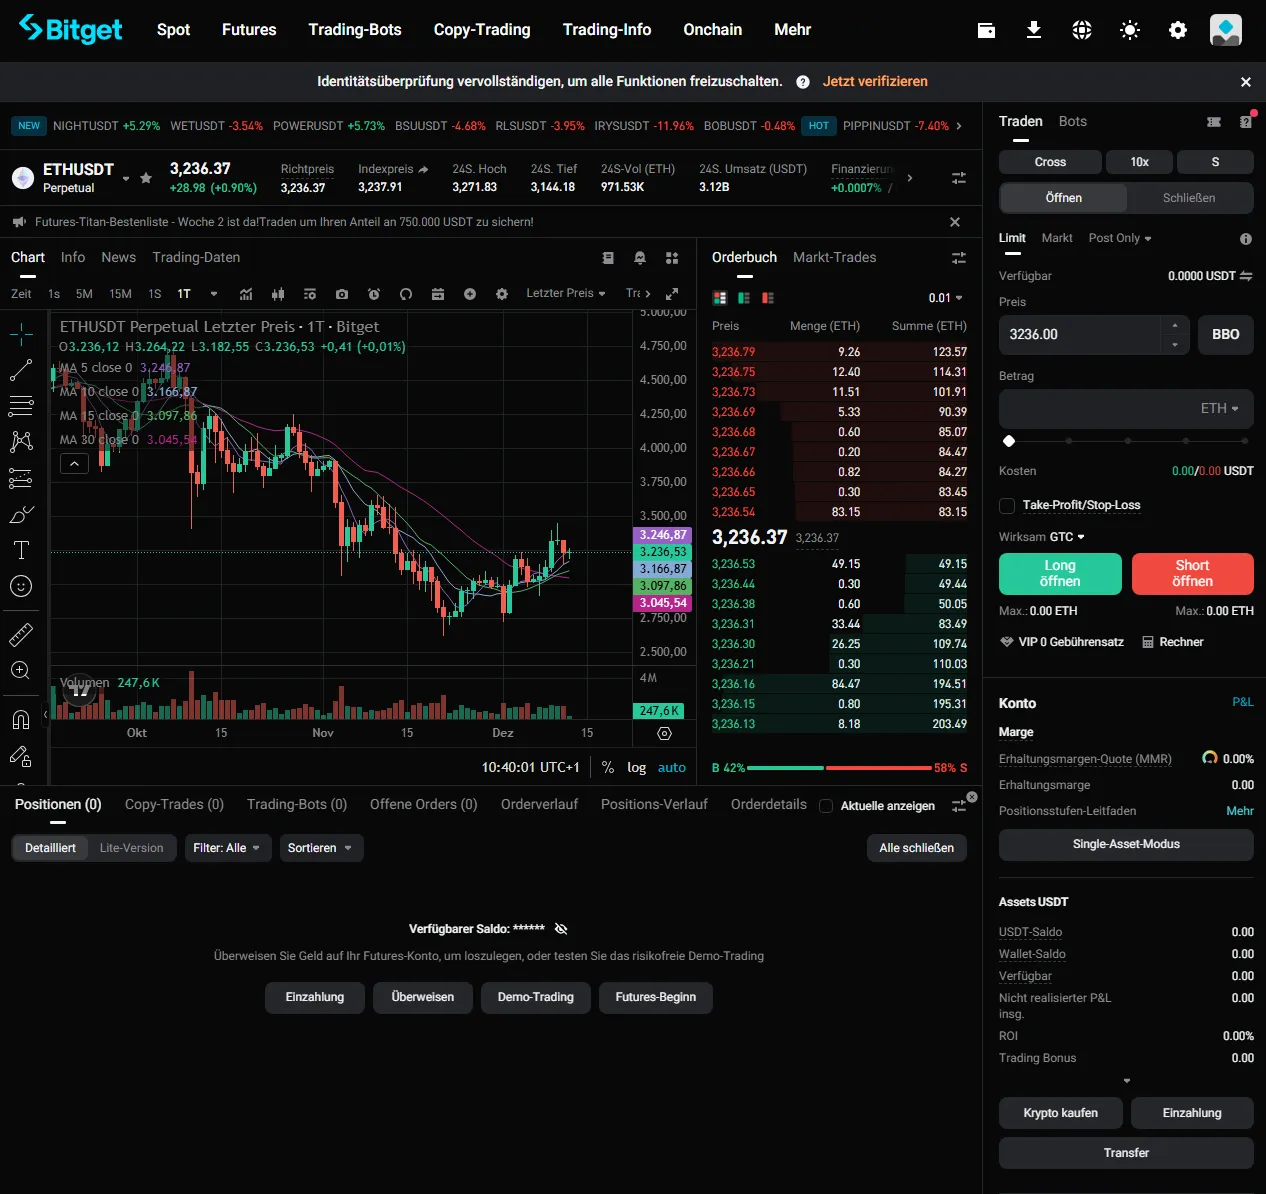Click the Short öffnen button
The width and height of the screenshot is (1266, 1194).
(1192, 573)
